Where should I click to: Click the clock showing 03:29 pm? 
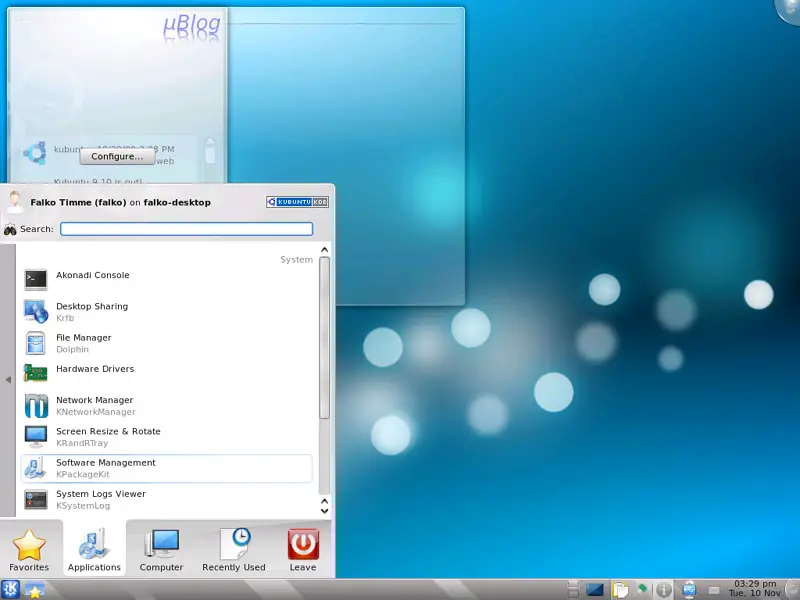[755, 589]
